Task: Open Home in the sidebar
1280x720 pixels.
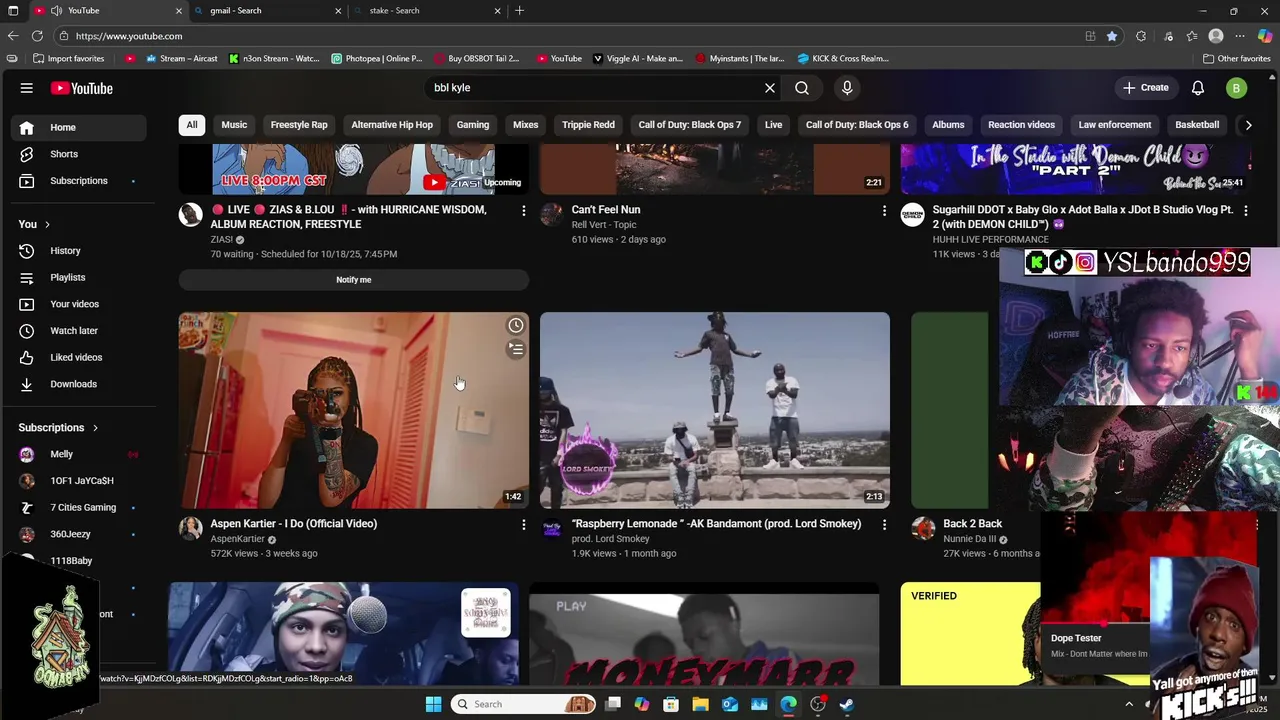Action: point(79,127)
